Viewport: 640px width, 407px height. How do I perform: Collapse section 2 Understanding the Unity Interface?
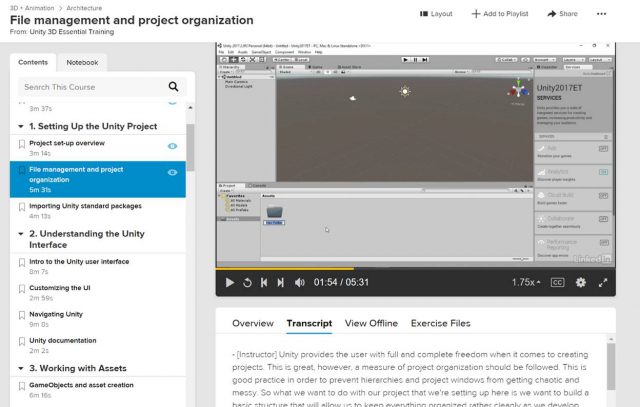click(21, 234)
